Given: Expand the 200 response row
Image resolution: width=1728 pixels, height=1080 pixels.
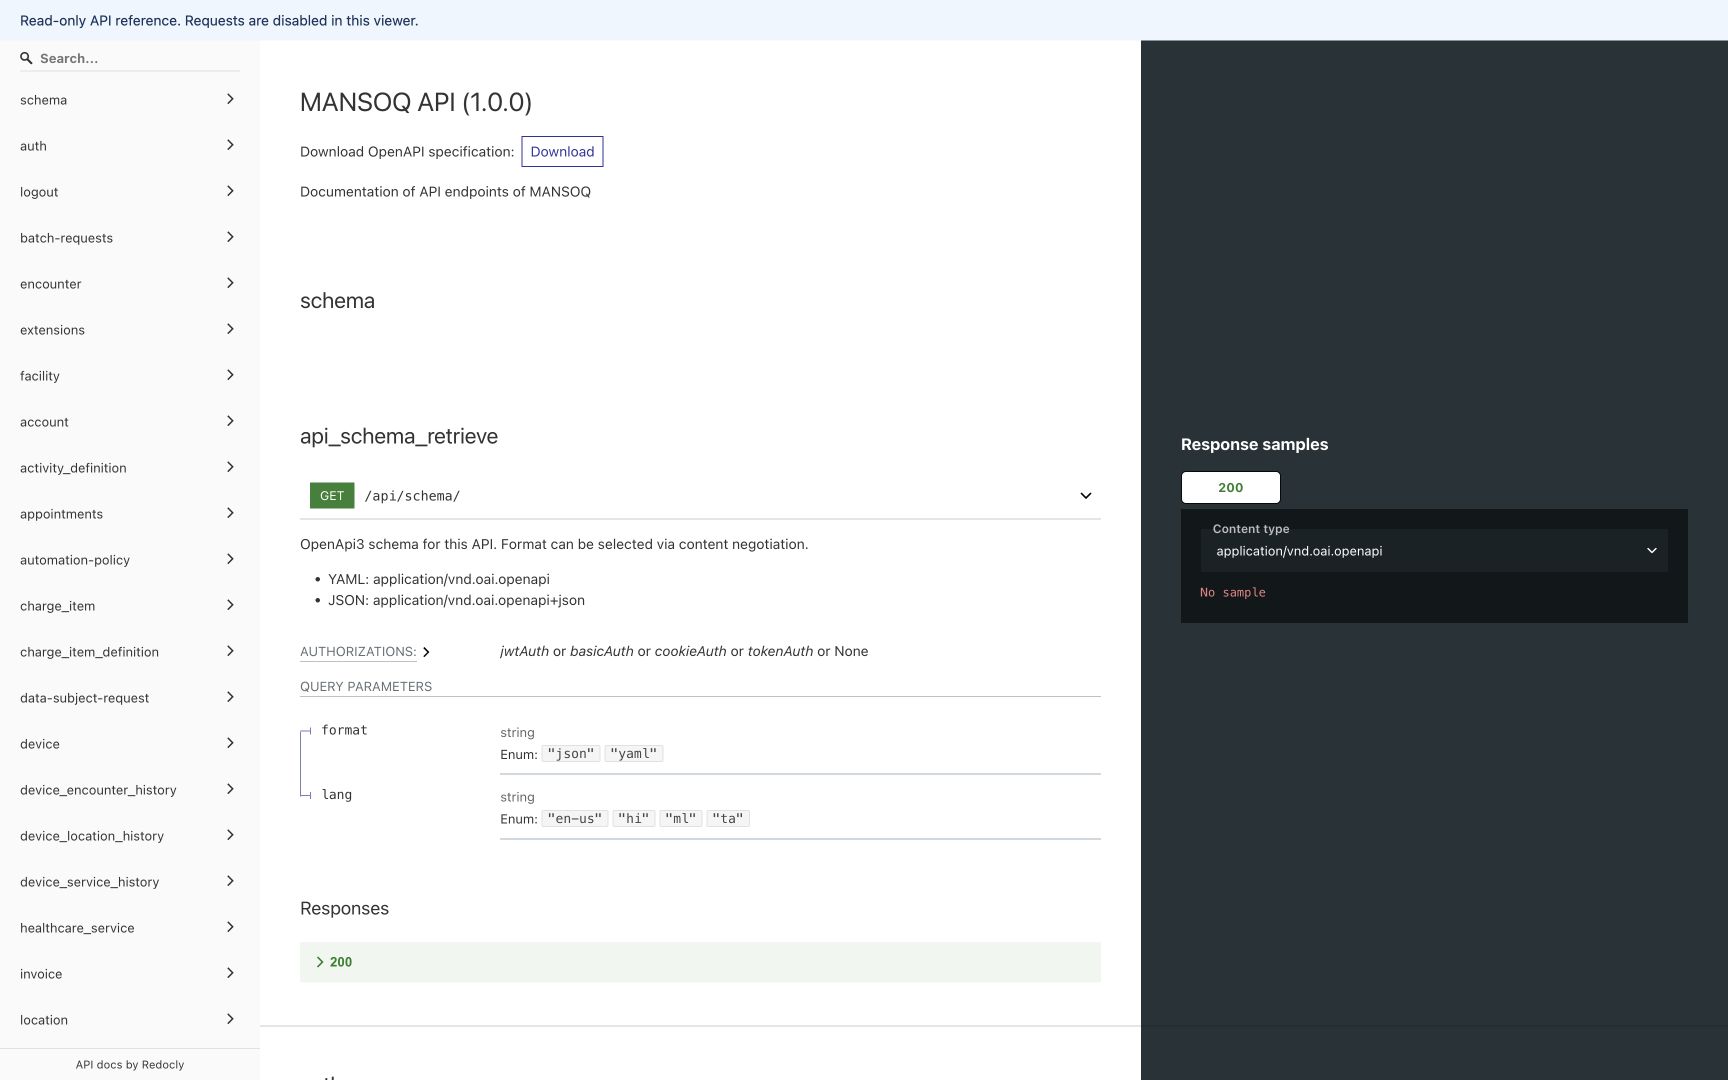Looking at the screenshot, I should pos(700,962).
